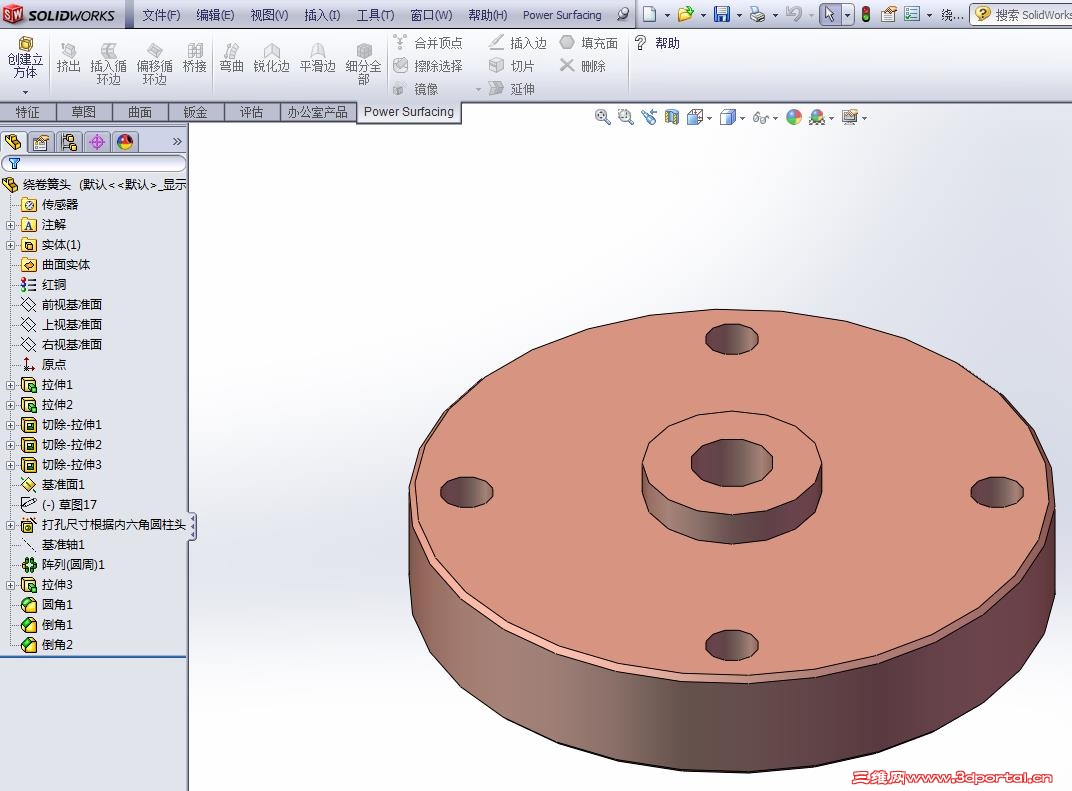Click Fill Face (填充面) command
This screenshot has height=791, width=1072.
(589, 43)
